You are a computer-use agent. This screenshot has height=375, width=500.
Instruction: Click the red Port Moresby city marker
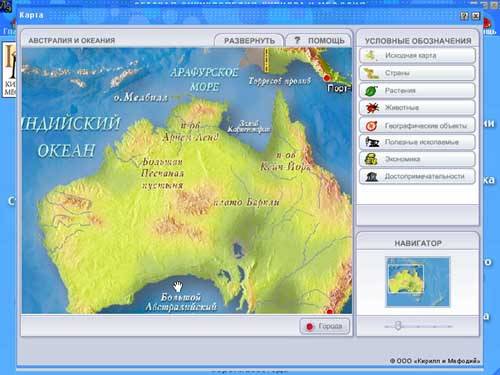click(327, 78)
